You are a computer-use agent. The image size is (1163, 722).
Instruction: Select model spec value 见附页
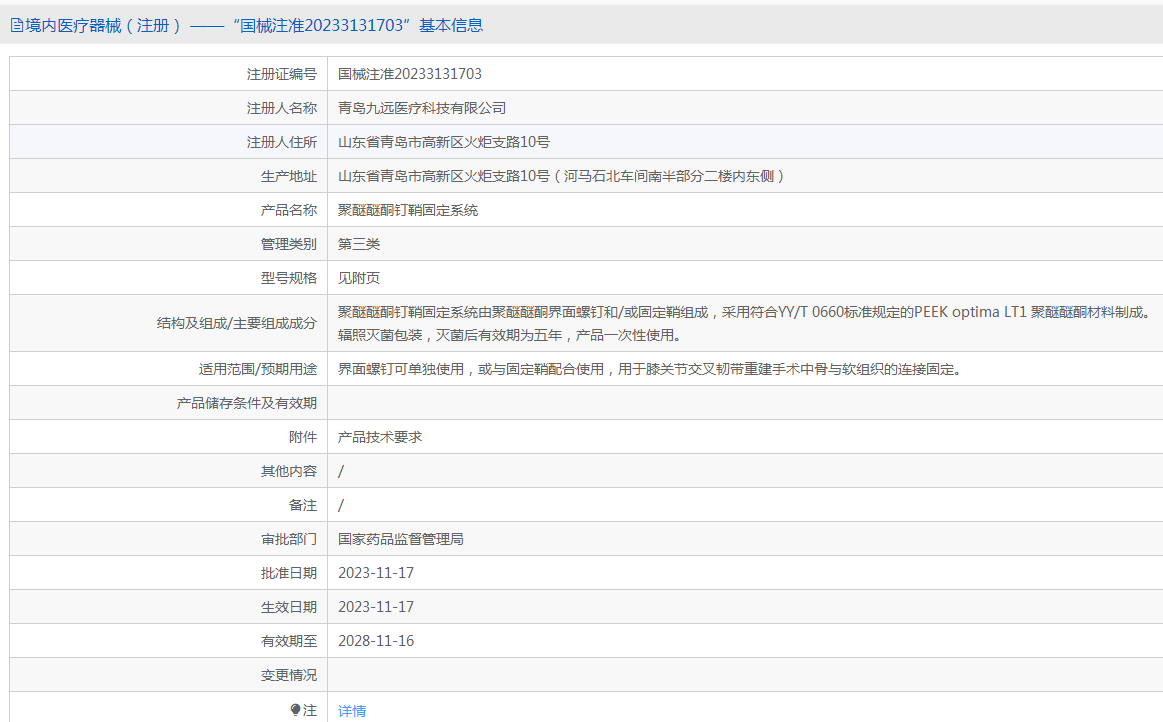tap(359, 278)
